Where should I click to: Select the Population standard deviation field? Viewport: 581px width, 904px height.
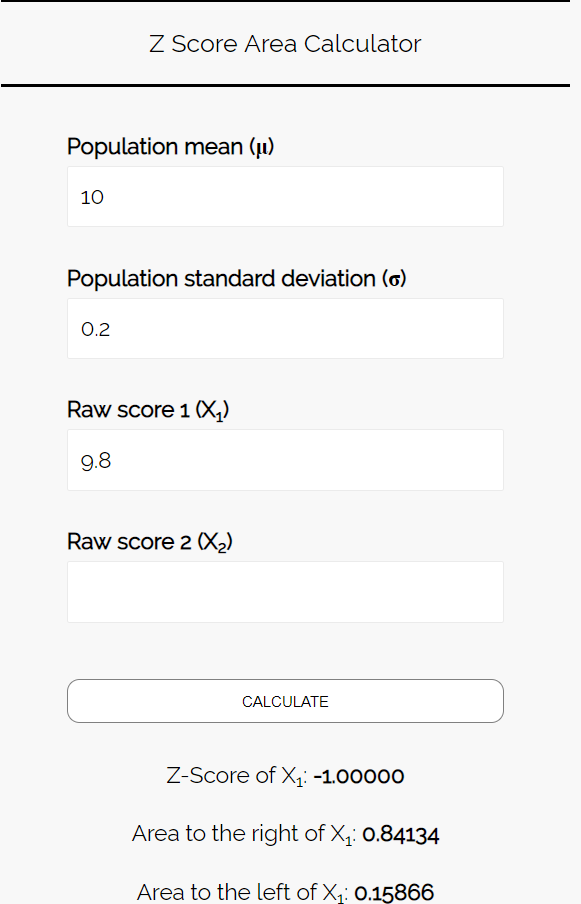pyautogui.click(x=285, y=328)
